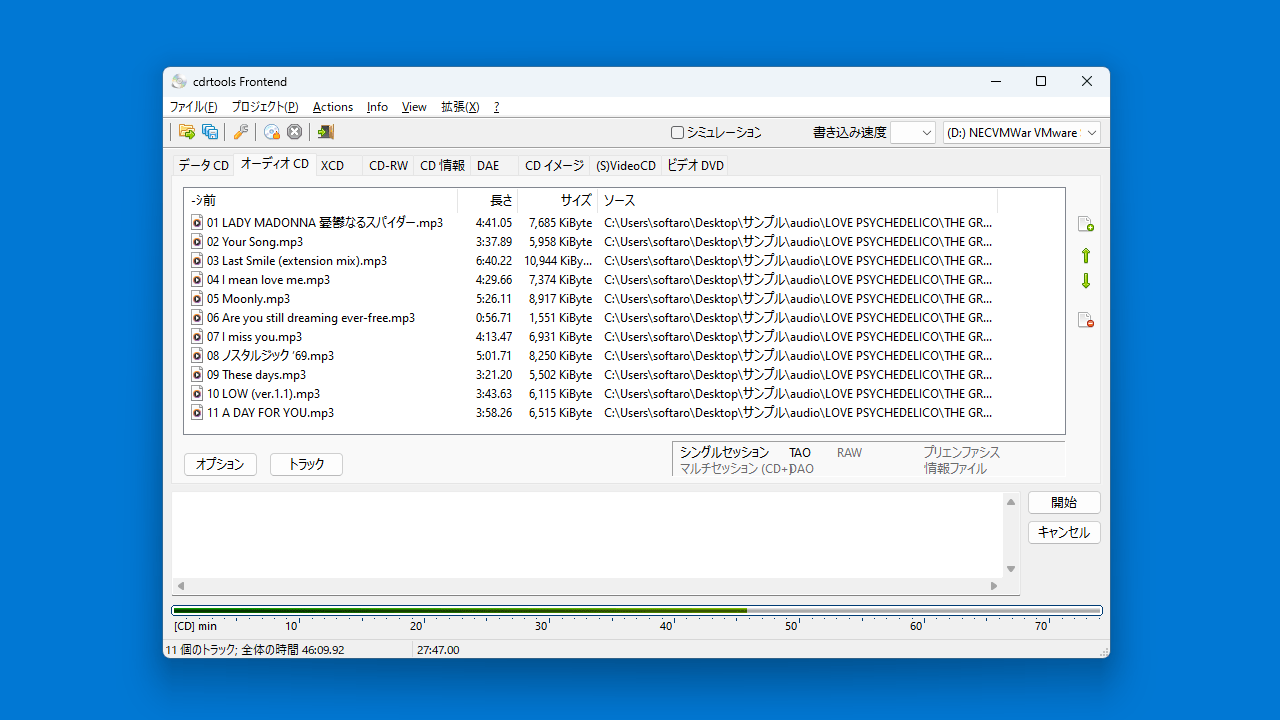Viewport: 1280px width, 720px height.
Task: Click the remove track file icon
Action: pos(1085,320)
